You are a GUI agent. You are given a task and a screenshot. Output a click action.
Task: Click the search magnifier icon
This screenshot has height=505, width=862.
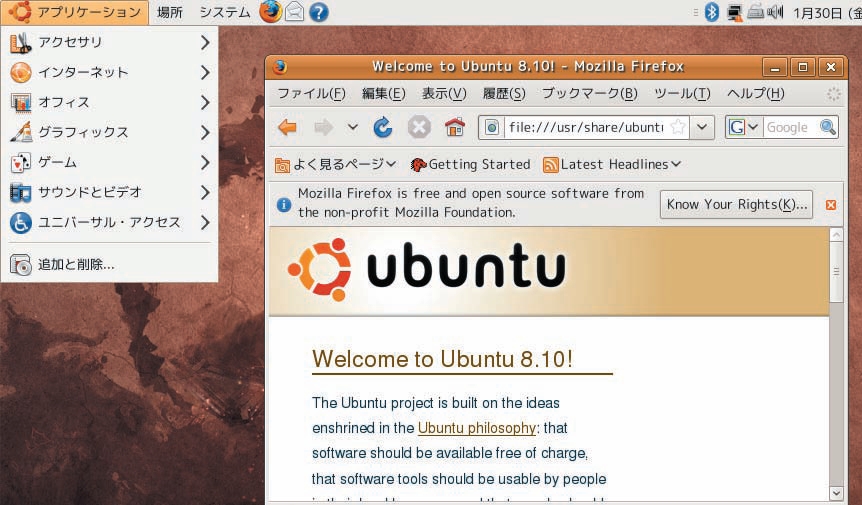click(827, 127)
